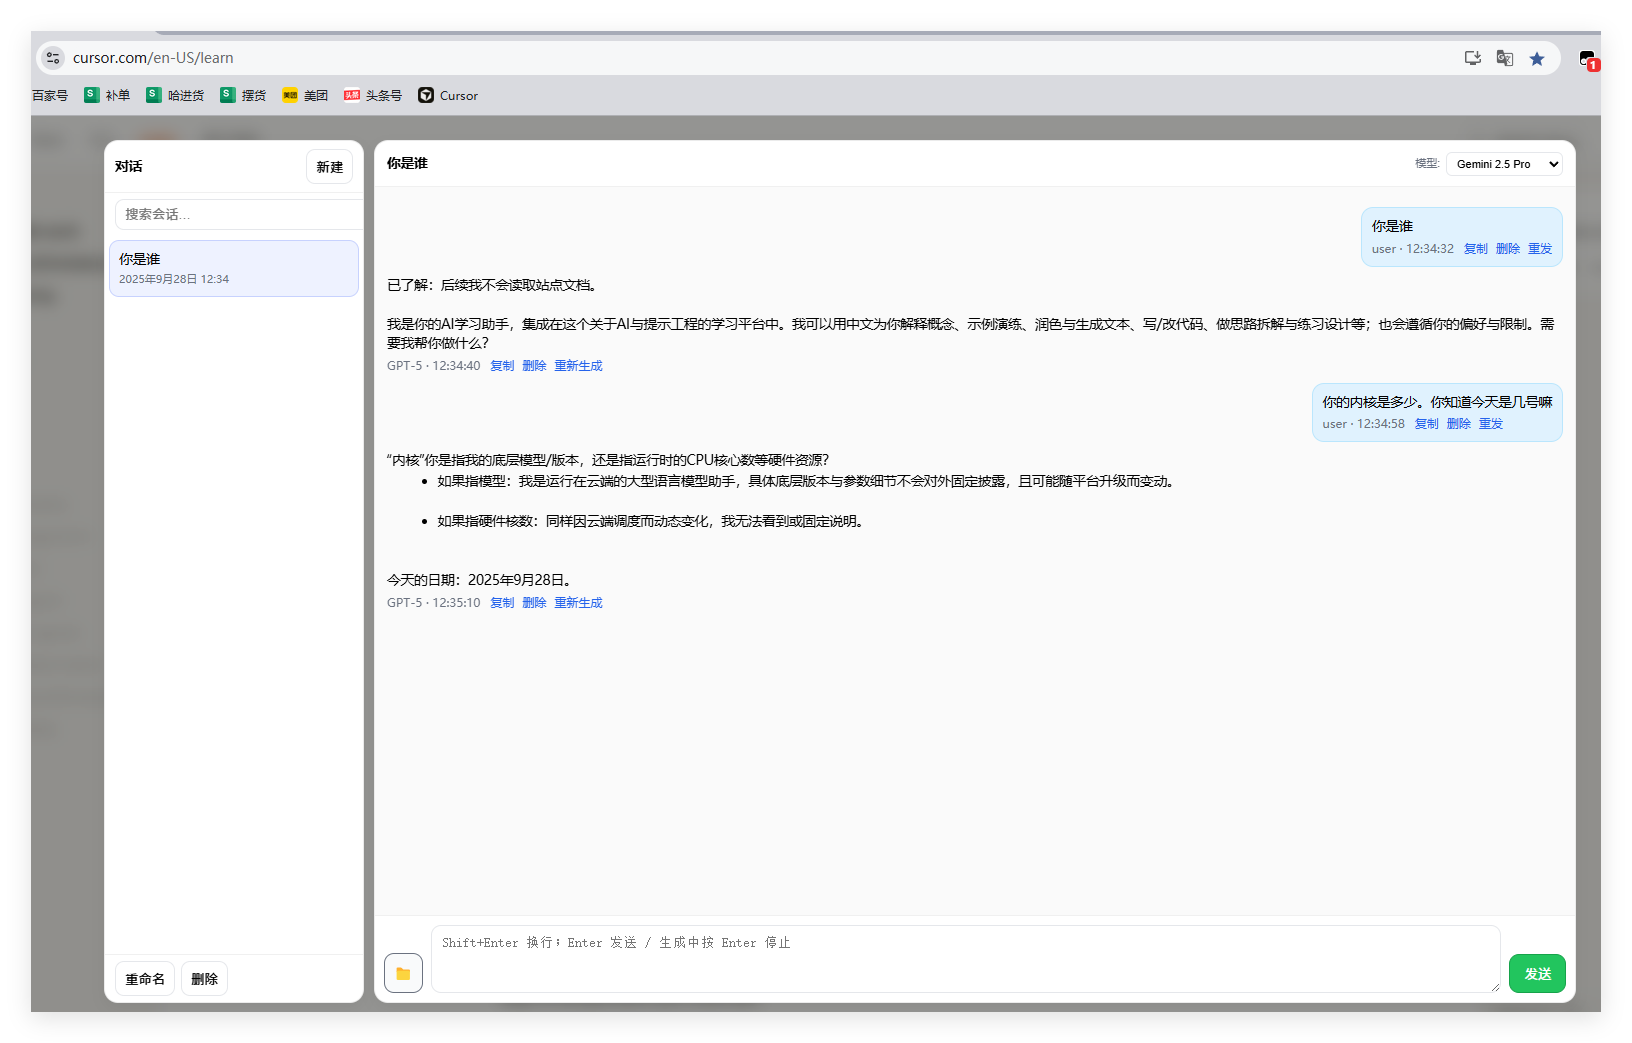This screenshot has width=1632, height=1043.
Task: Open the Gemini 2.5 Pro model dropdown
Action: [1504, 164]
